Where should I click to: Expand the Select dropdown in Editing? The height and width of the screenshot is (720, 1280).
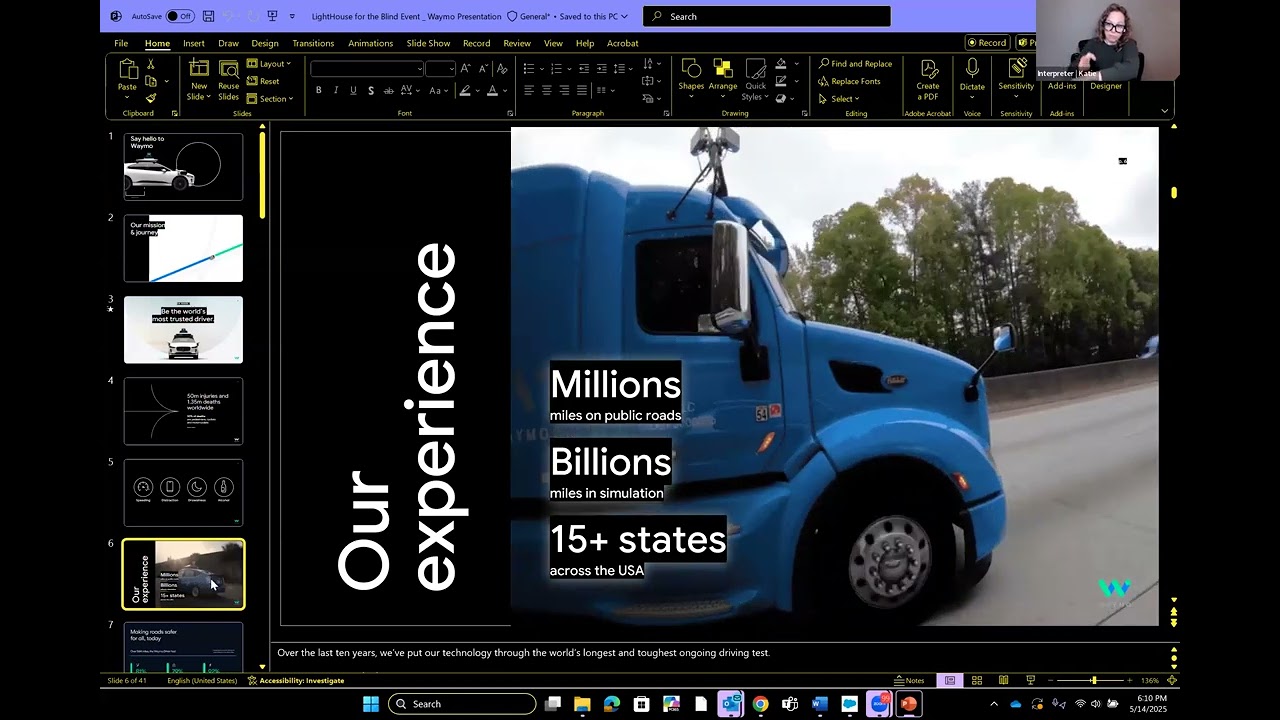pyautogui.click(x=838, y=99)
